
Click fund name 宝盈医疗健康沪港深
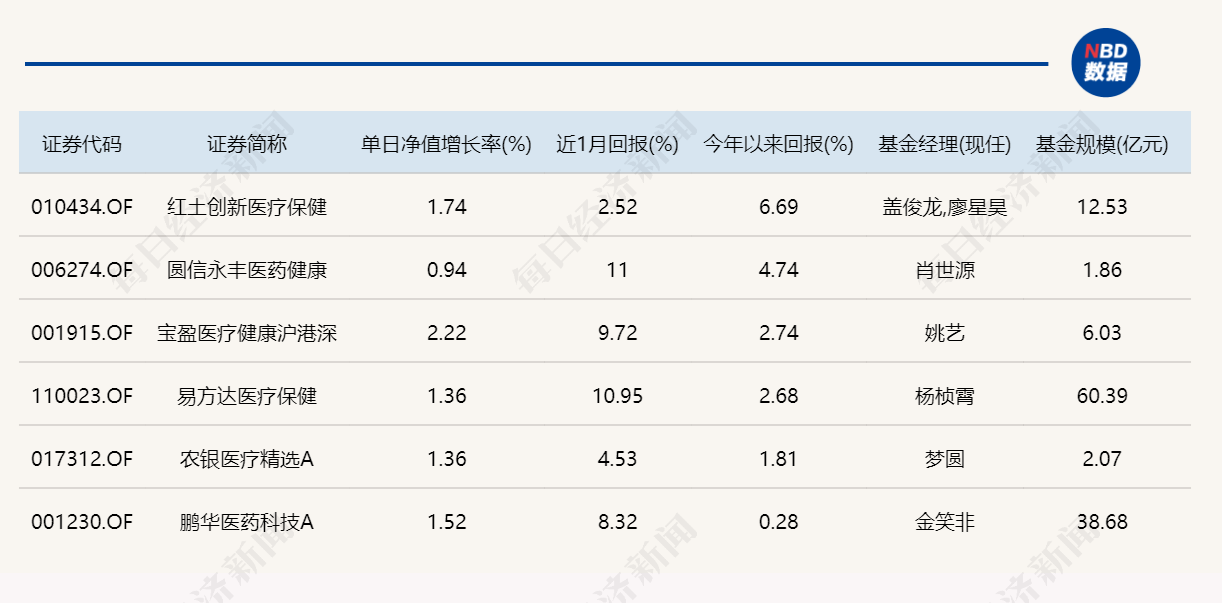pos(247,333)
